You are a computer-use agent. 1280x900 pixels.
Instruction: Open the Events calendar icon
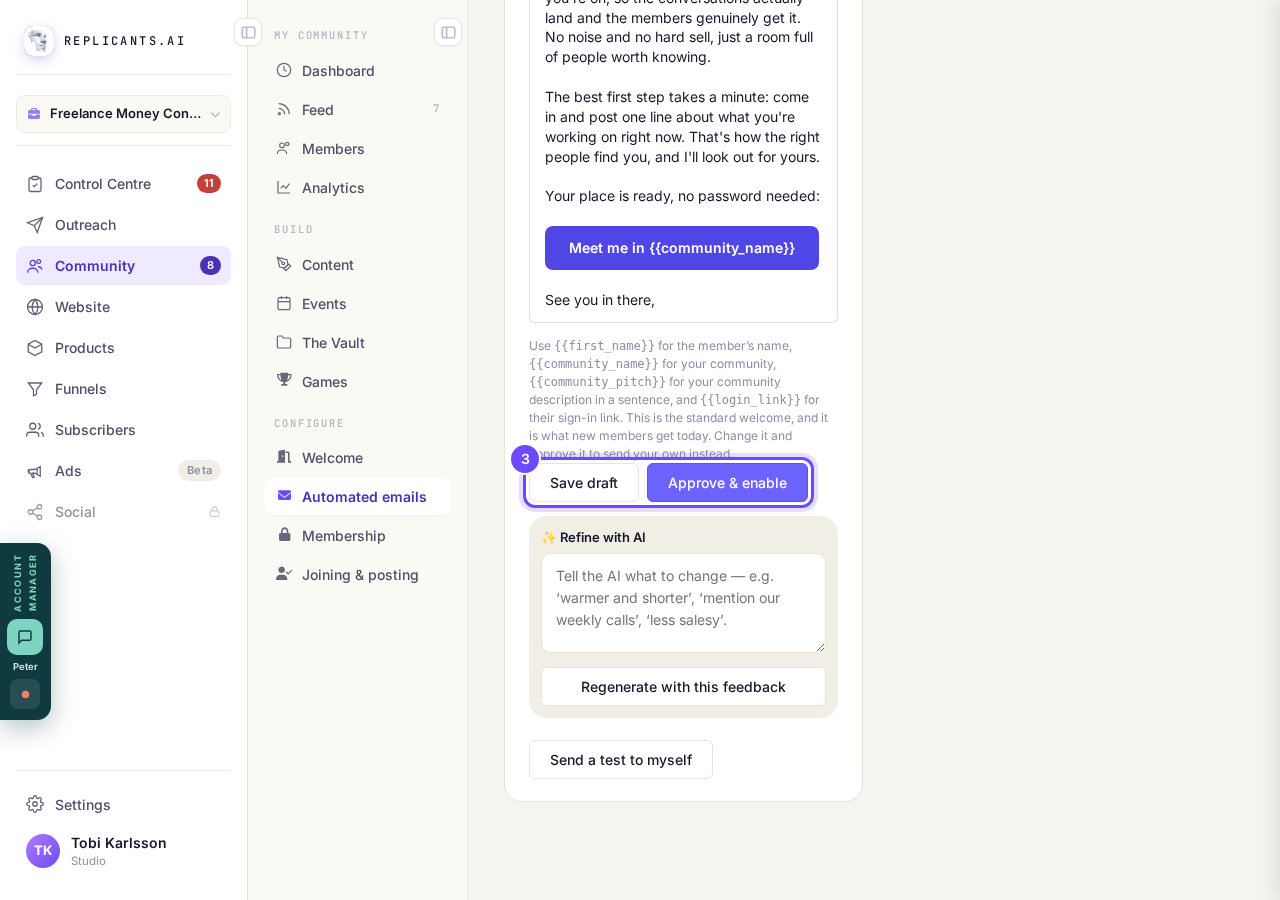tap(284, 304)
